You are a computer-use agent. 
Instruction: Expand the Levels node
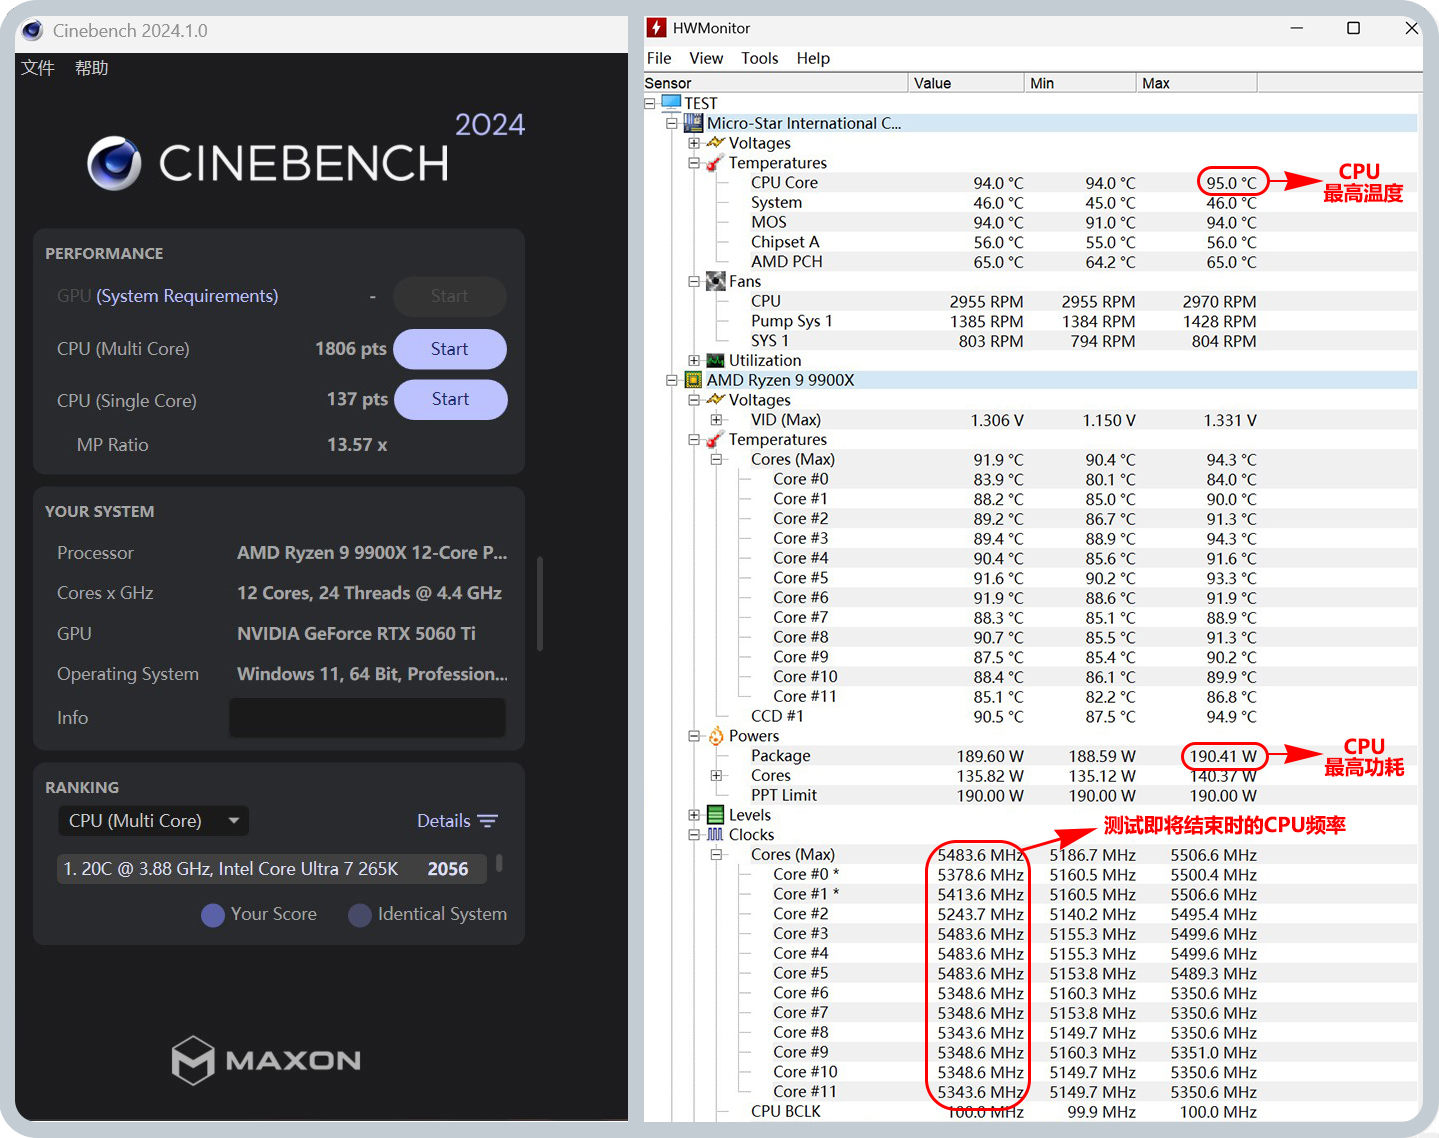[694, 815]
